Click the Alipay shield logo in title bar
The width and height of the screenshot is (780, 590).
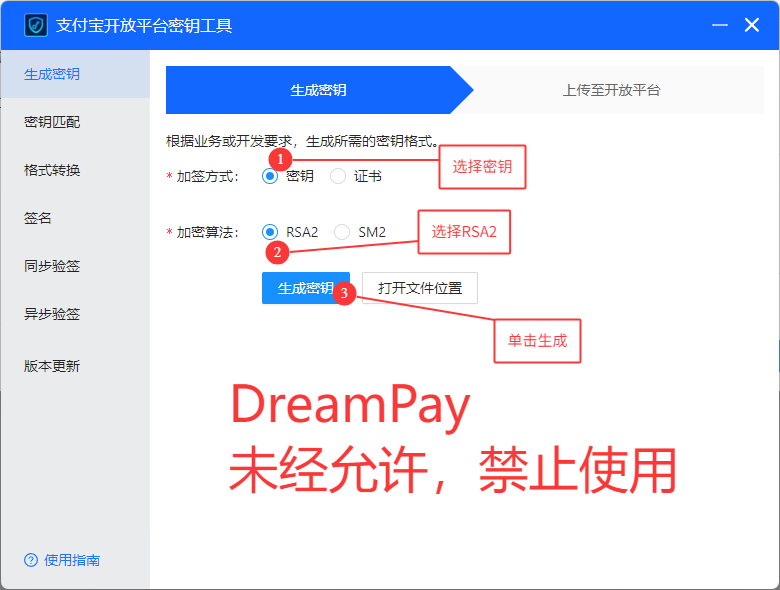[36, 25]
